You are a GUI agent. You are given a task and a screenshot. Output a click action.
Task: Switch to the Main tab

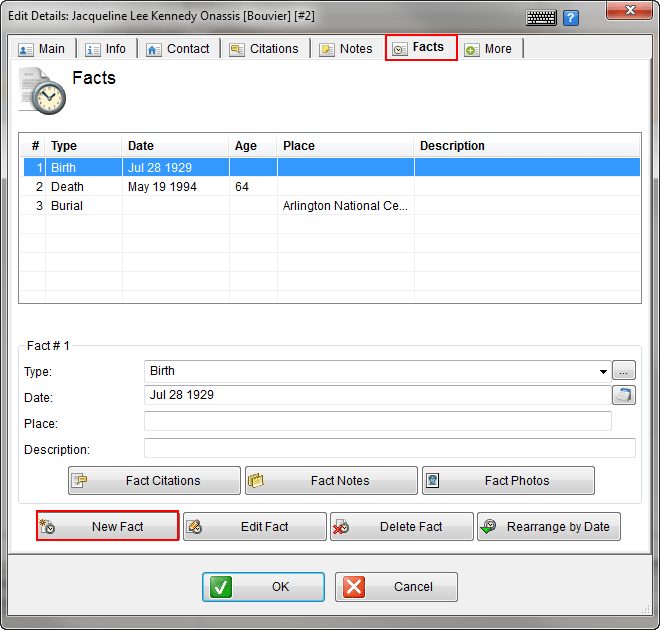42,49
